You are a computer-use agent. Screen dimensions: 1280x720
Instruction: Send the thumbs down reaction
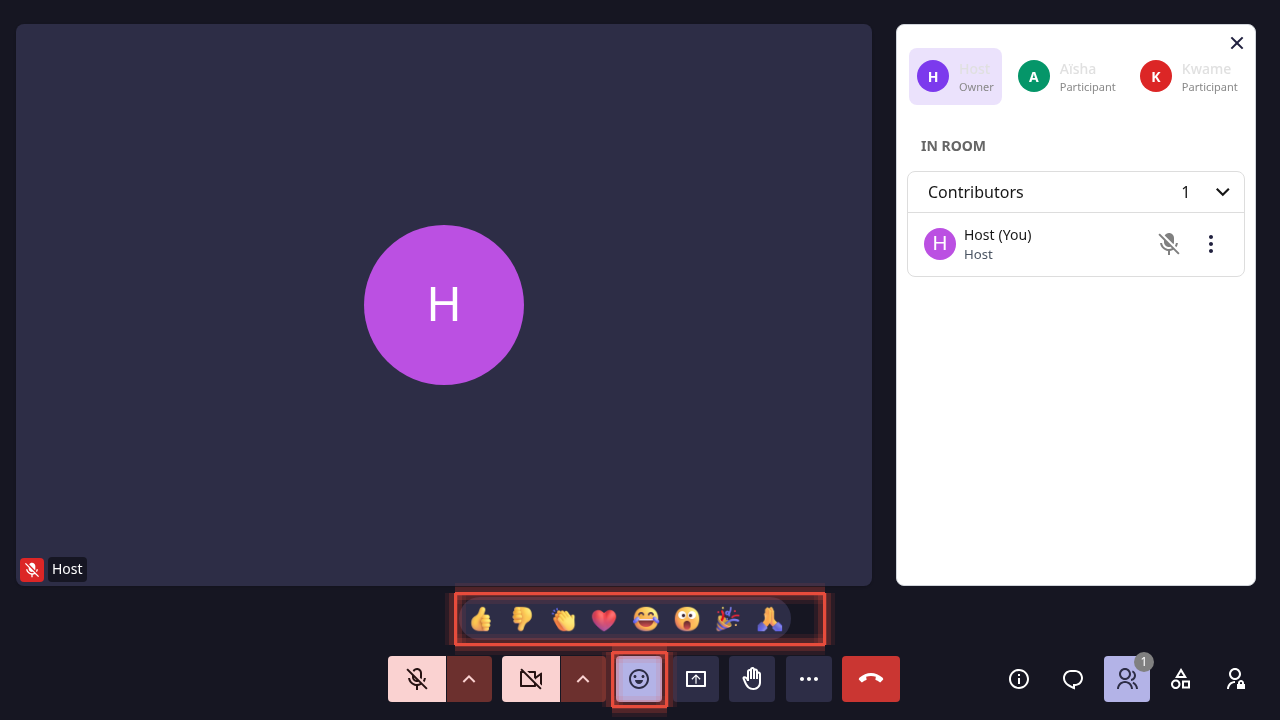(522, 619)
